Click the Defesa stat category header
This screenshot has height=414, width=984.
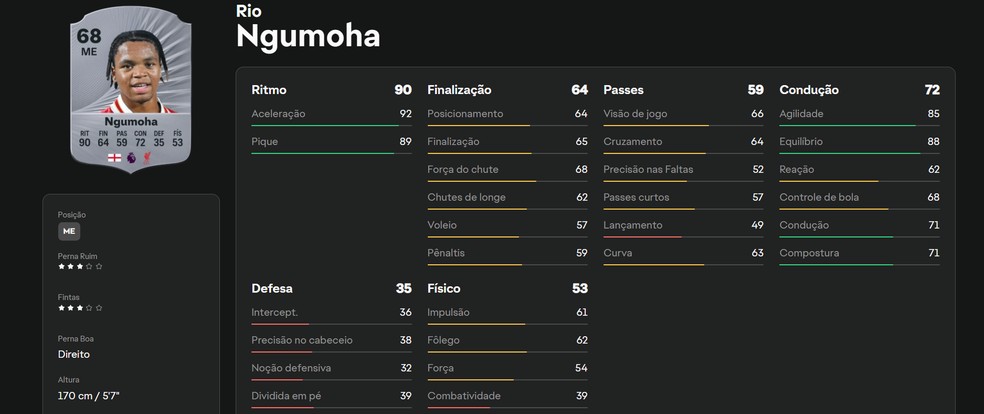pos(272,288)
